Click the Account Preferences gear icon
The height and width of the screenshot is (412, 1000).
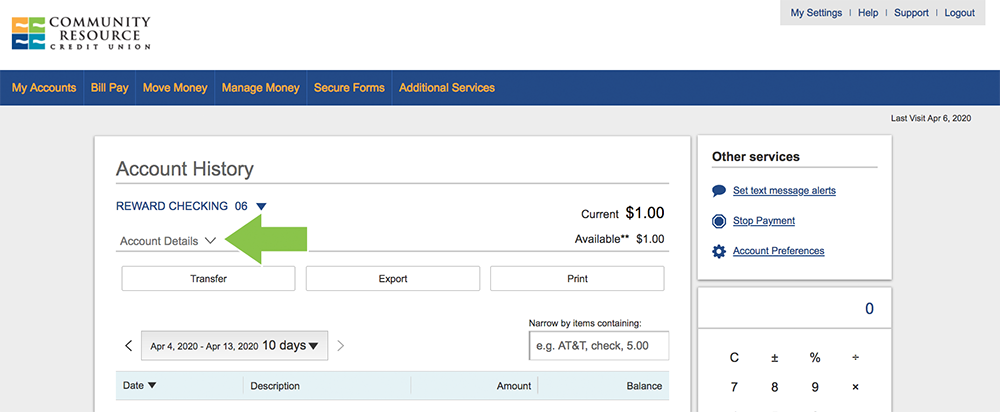tap(719, 251)
